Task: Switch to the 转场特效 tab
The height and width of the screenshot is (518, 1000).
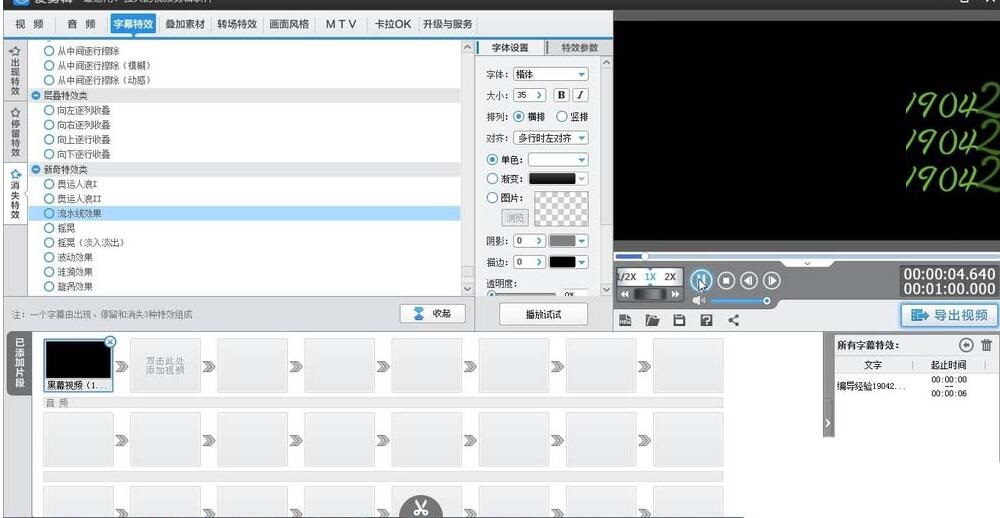Action: pos(237,24)
